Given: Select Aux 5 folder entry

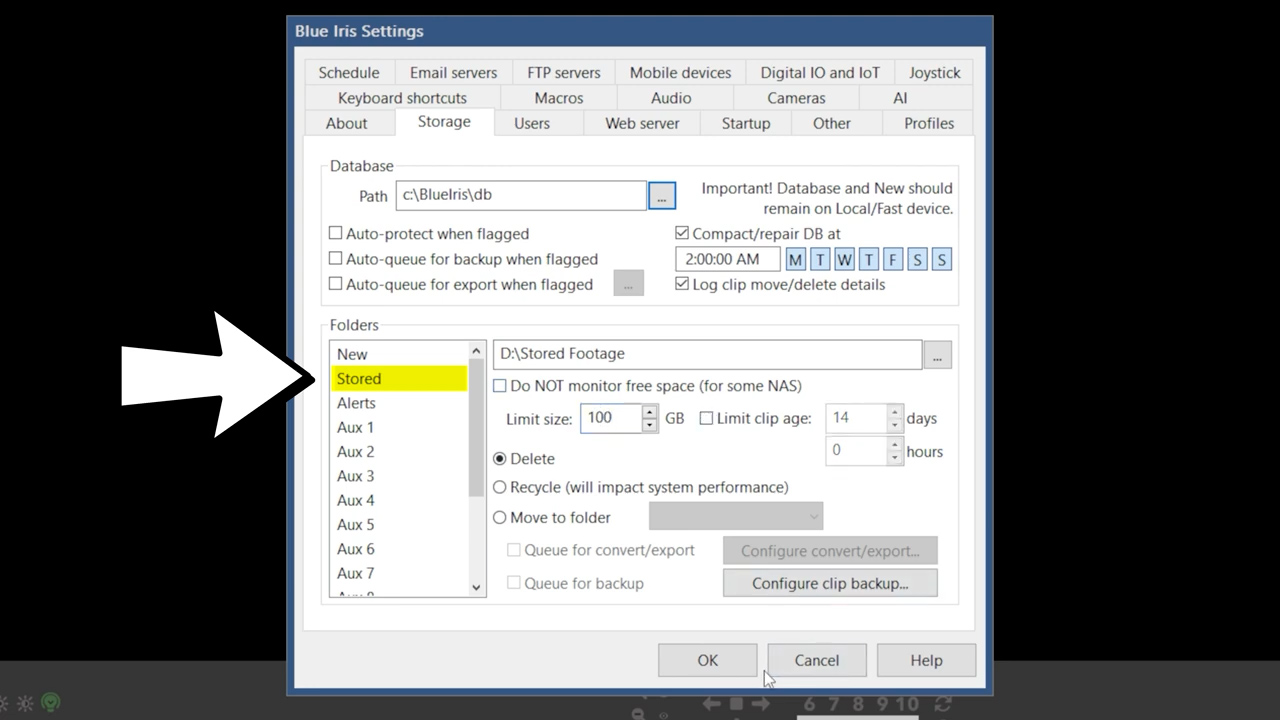Looking at the screenshot, I should (399, 524).
